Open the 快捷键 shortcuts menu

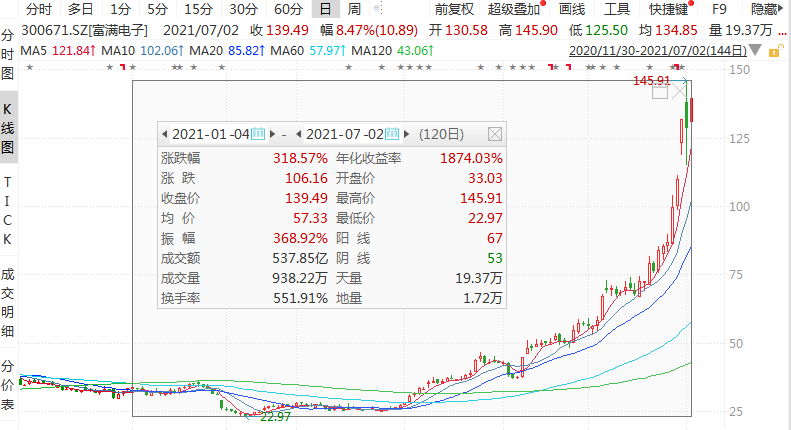coord(668,9)
